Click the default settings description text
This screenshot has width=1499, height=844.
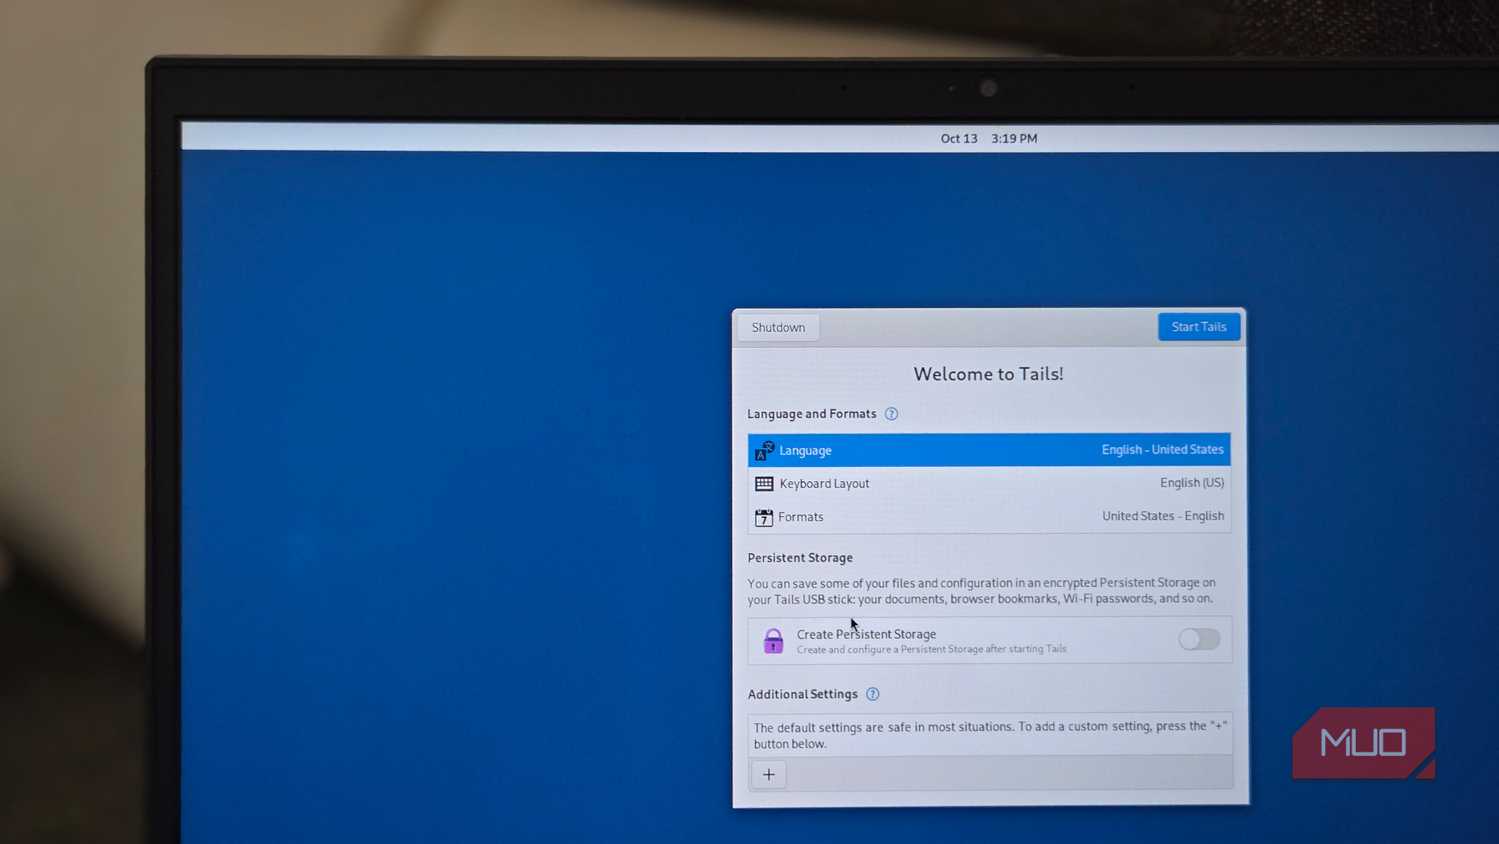pyautogui.click(x=990, y=735)
